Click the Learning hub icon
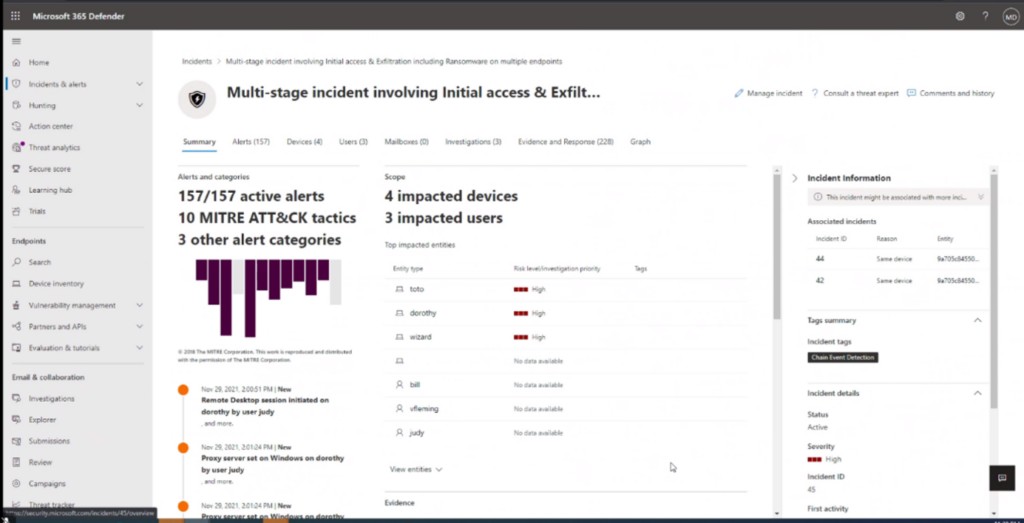Image resolution: width=1024 pixels, height=523 pixels. point(16,190)
